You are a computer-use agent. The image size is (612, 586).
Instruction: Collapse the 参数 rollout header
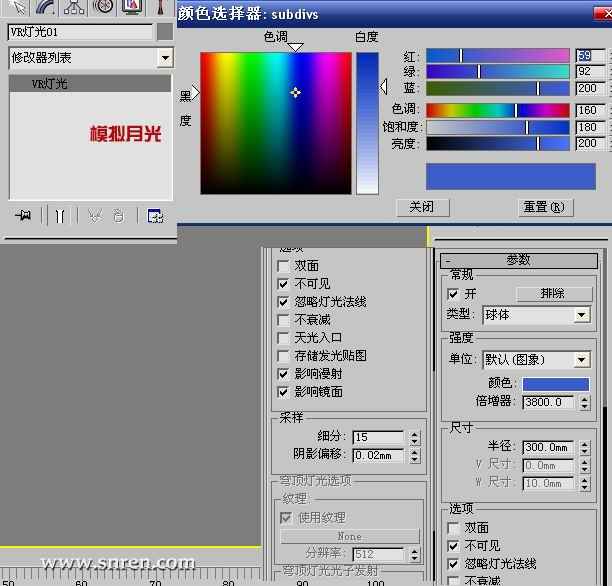click(519, 260)
